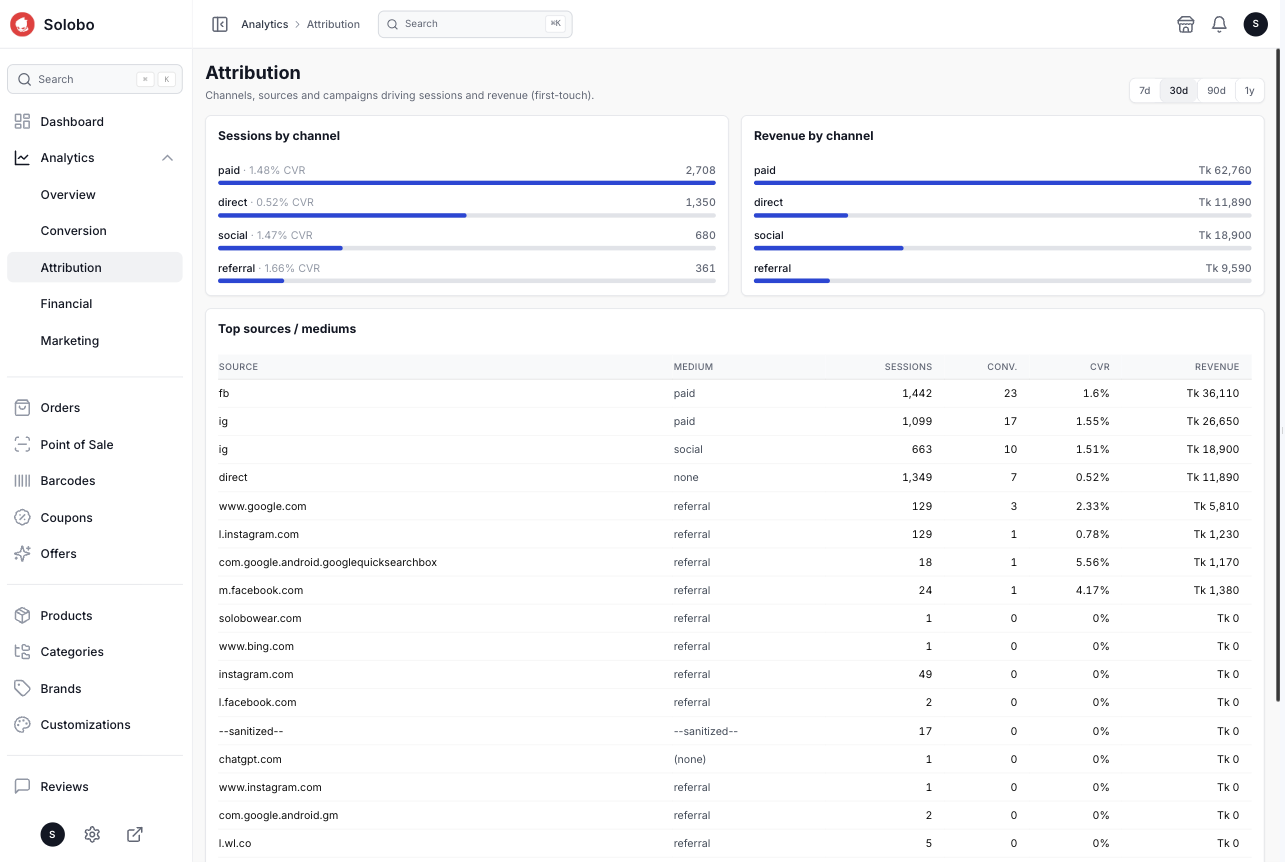This screenshot has width=1285, height=862.
Task: Open the storefront icon in the header
Action: click(1186, 24)
